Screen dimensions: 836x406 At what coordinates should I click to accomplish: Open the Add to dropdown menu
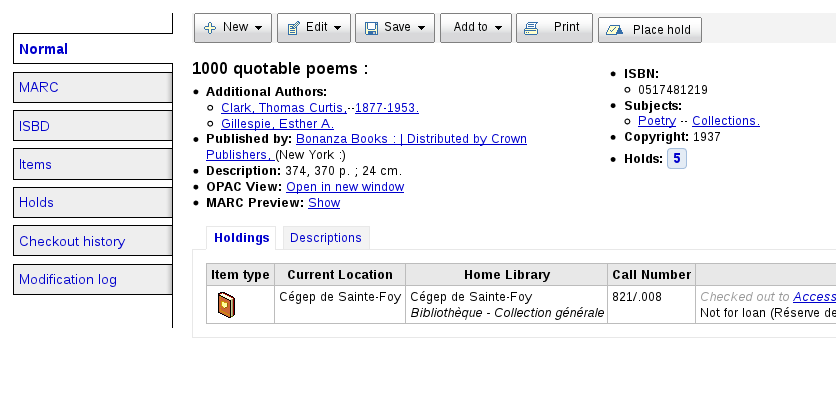coord(476,28)
